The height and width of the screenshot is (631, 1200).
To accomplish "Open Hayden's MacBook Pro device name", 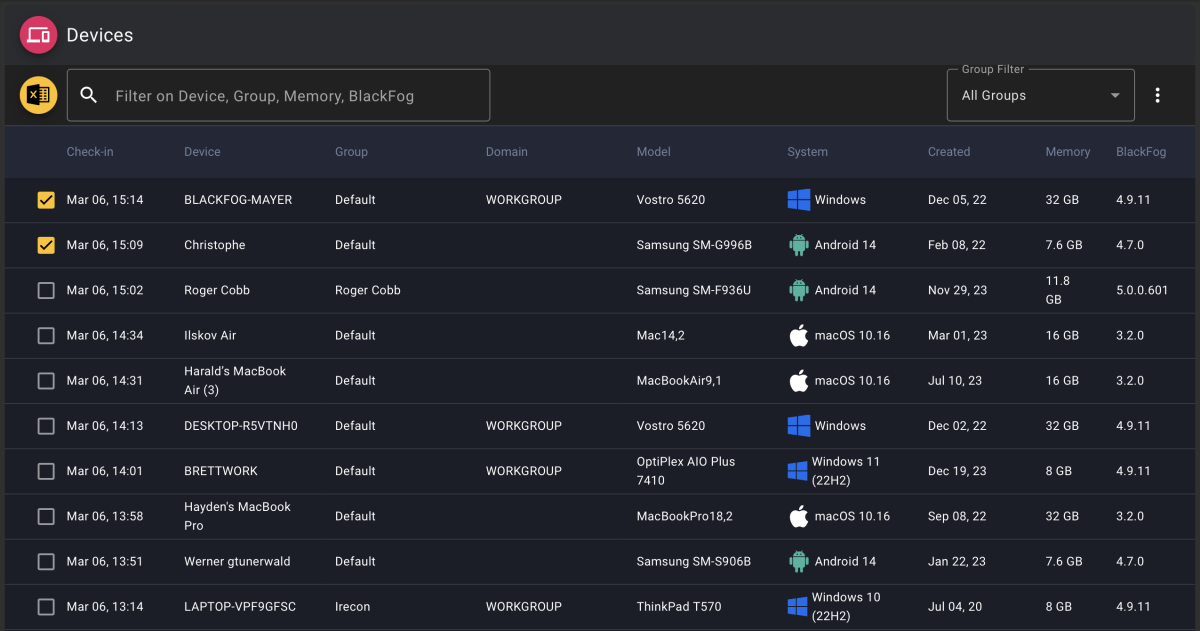I will pos(237,516).
